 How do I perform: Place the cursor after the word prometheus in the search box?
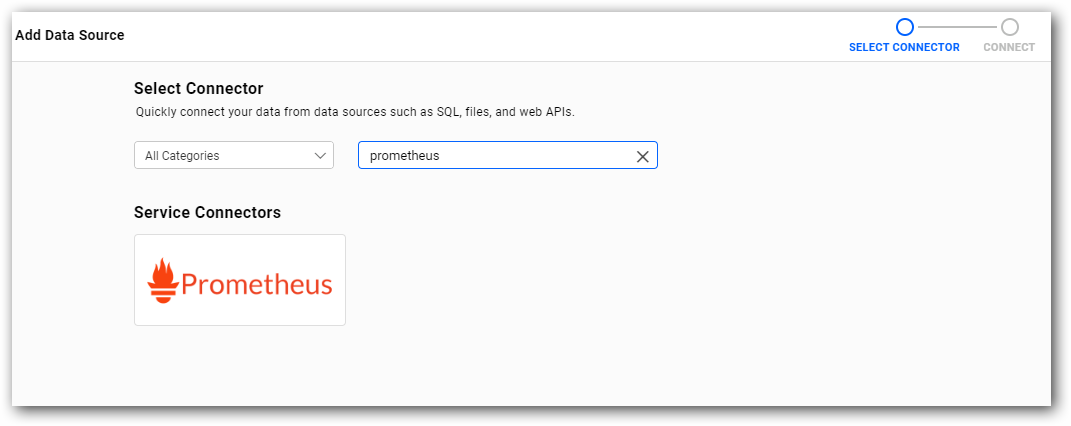coord(441,156)
